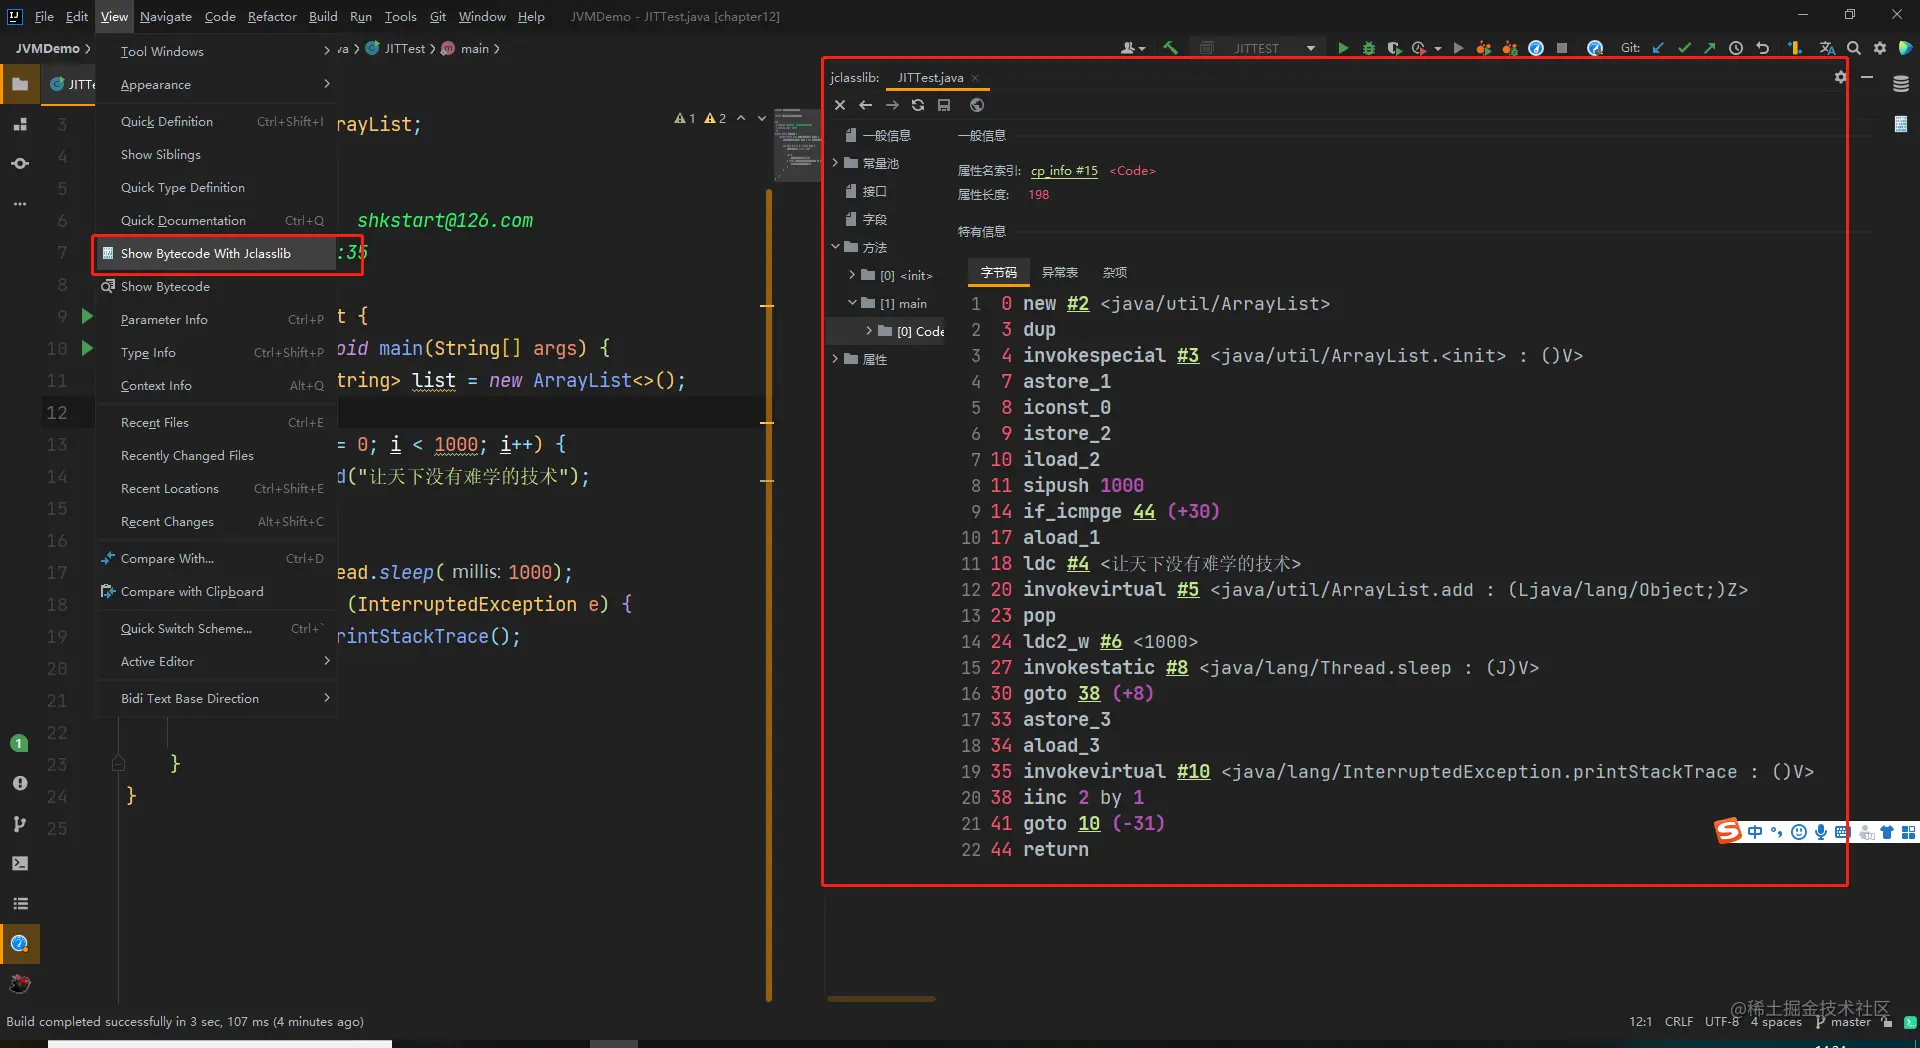
Task: Click the jclasslib close X icon
Action: pyautogui.click(x=840, y=105)
